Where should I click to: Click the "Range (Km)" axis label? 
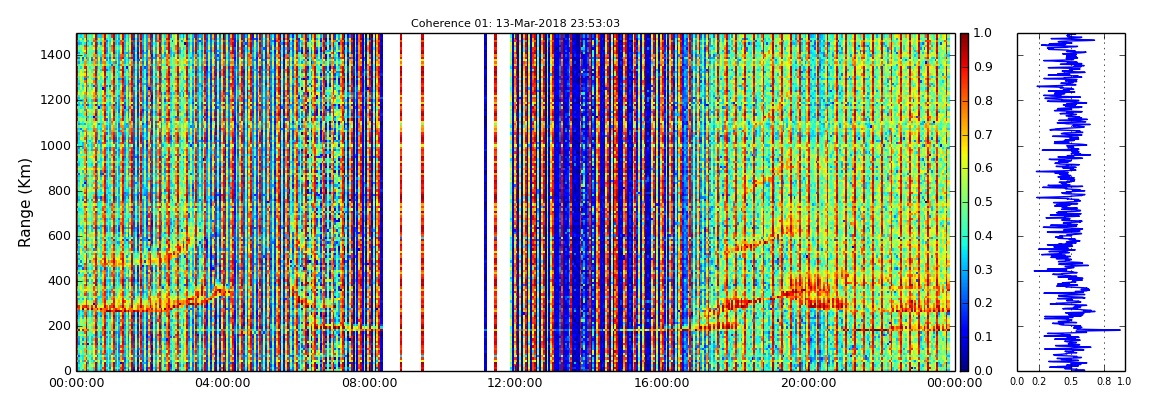coord(24,202)
